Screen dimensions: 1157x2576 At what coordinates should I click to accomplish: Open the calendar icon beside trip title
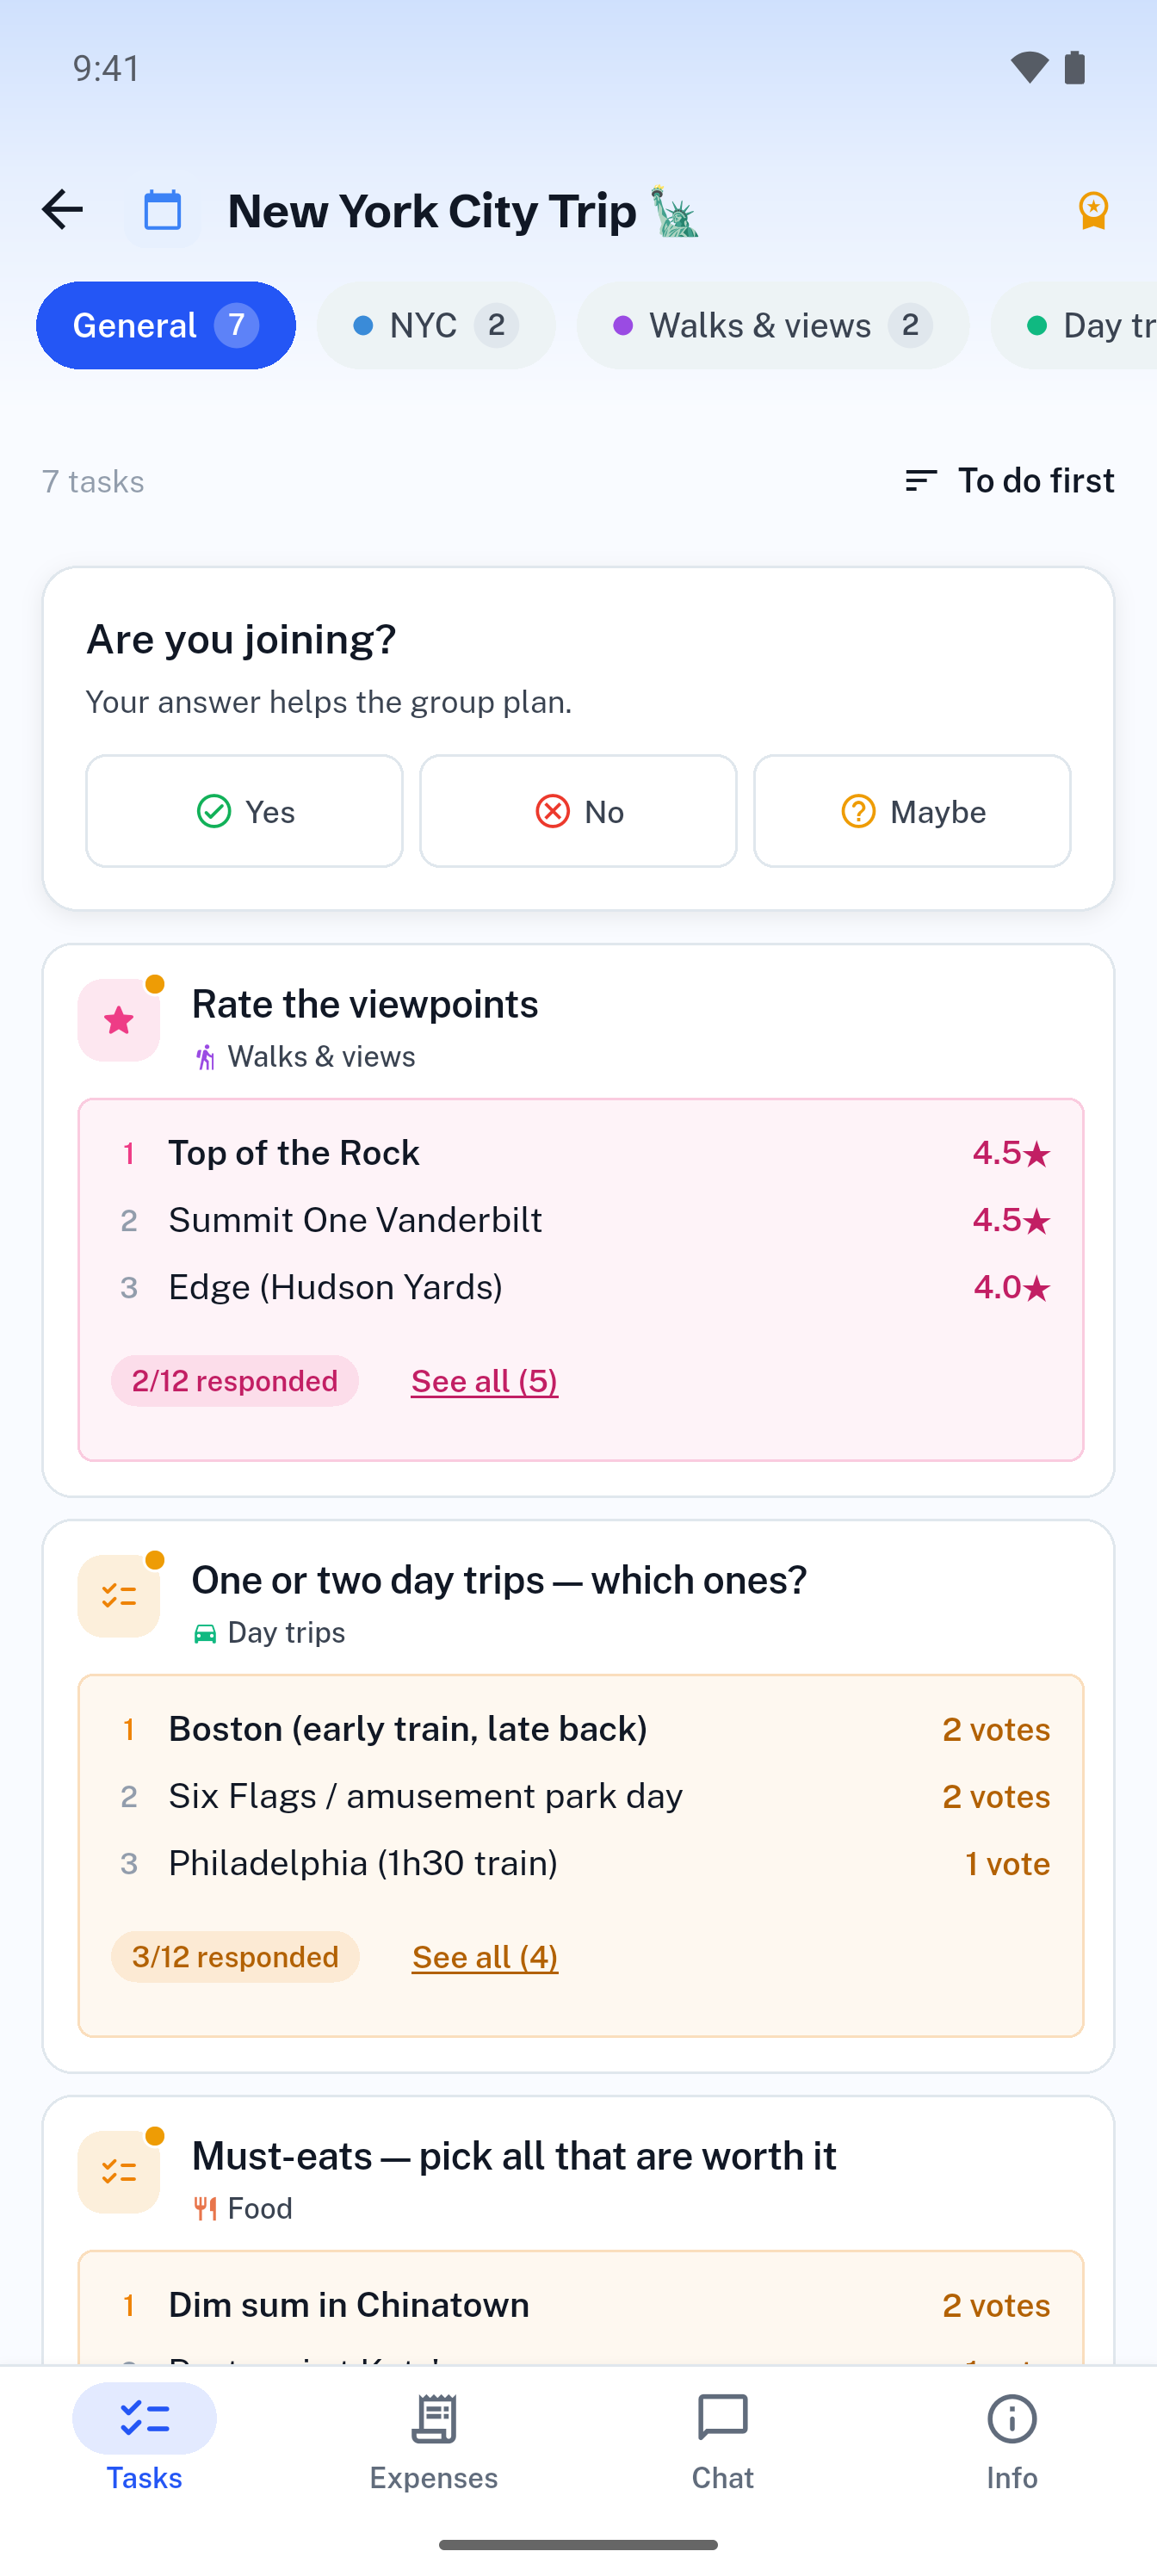tap(162, 210)
